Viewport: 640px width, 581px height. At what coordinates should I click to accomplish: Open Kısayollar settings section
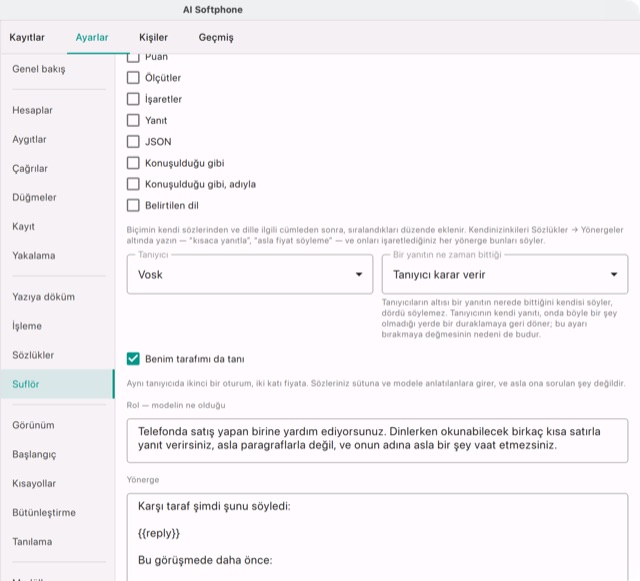(x=57, y=483)
